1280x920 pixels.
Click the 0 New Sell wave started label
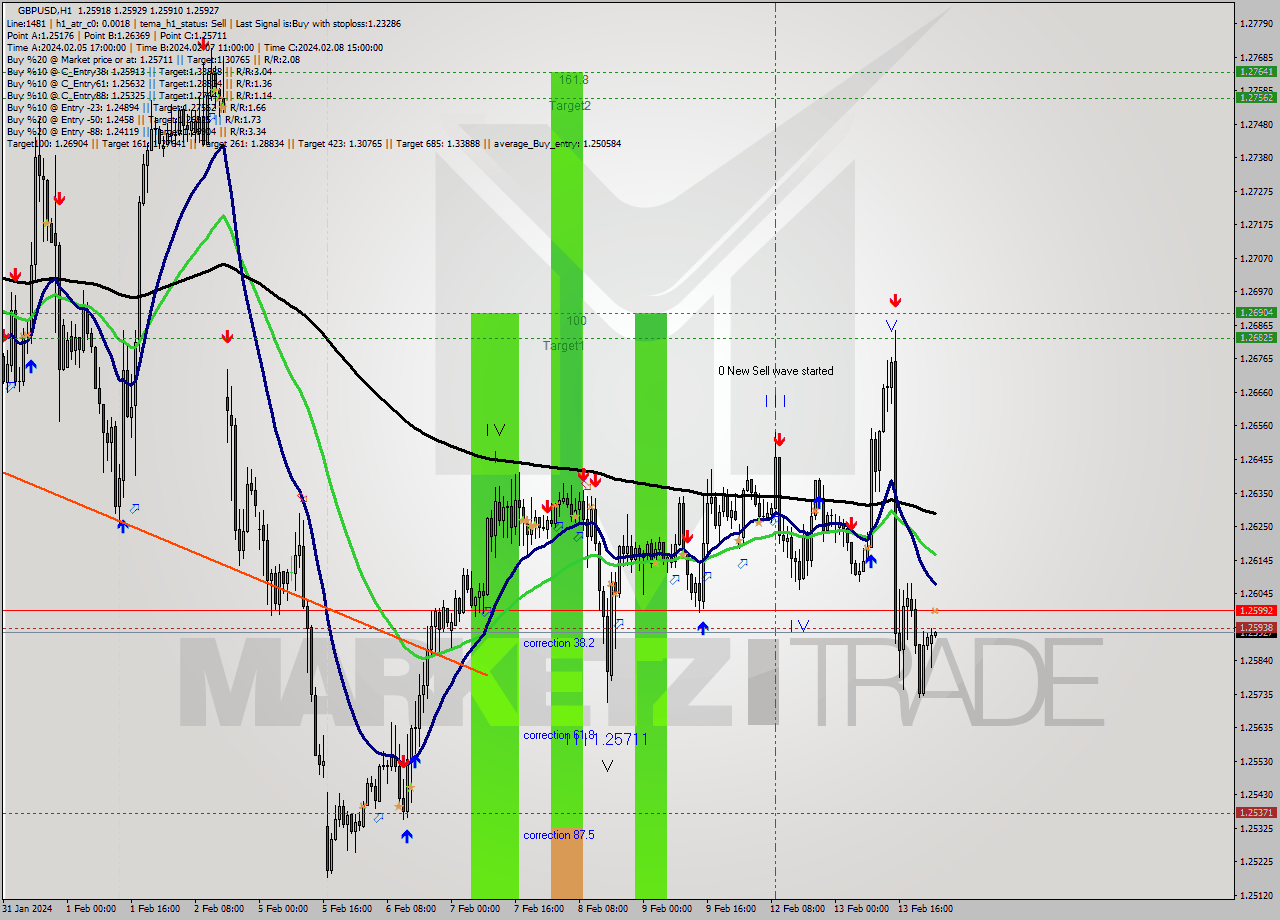coord(775,371)
